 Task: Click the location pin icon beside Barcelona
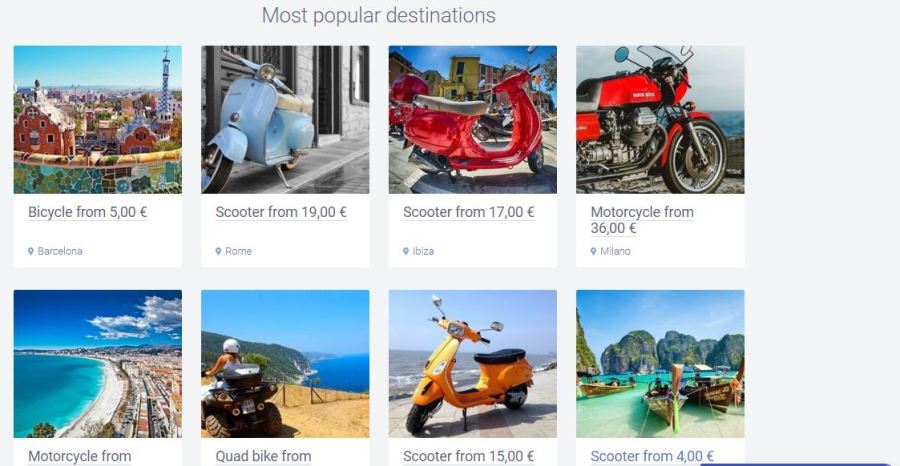tap(31, 251)
